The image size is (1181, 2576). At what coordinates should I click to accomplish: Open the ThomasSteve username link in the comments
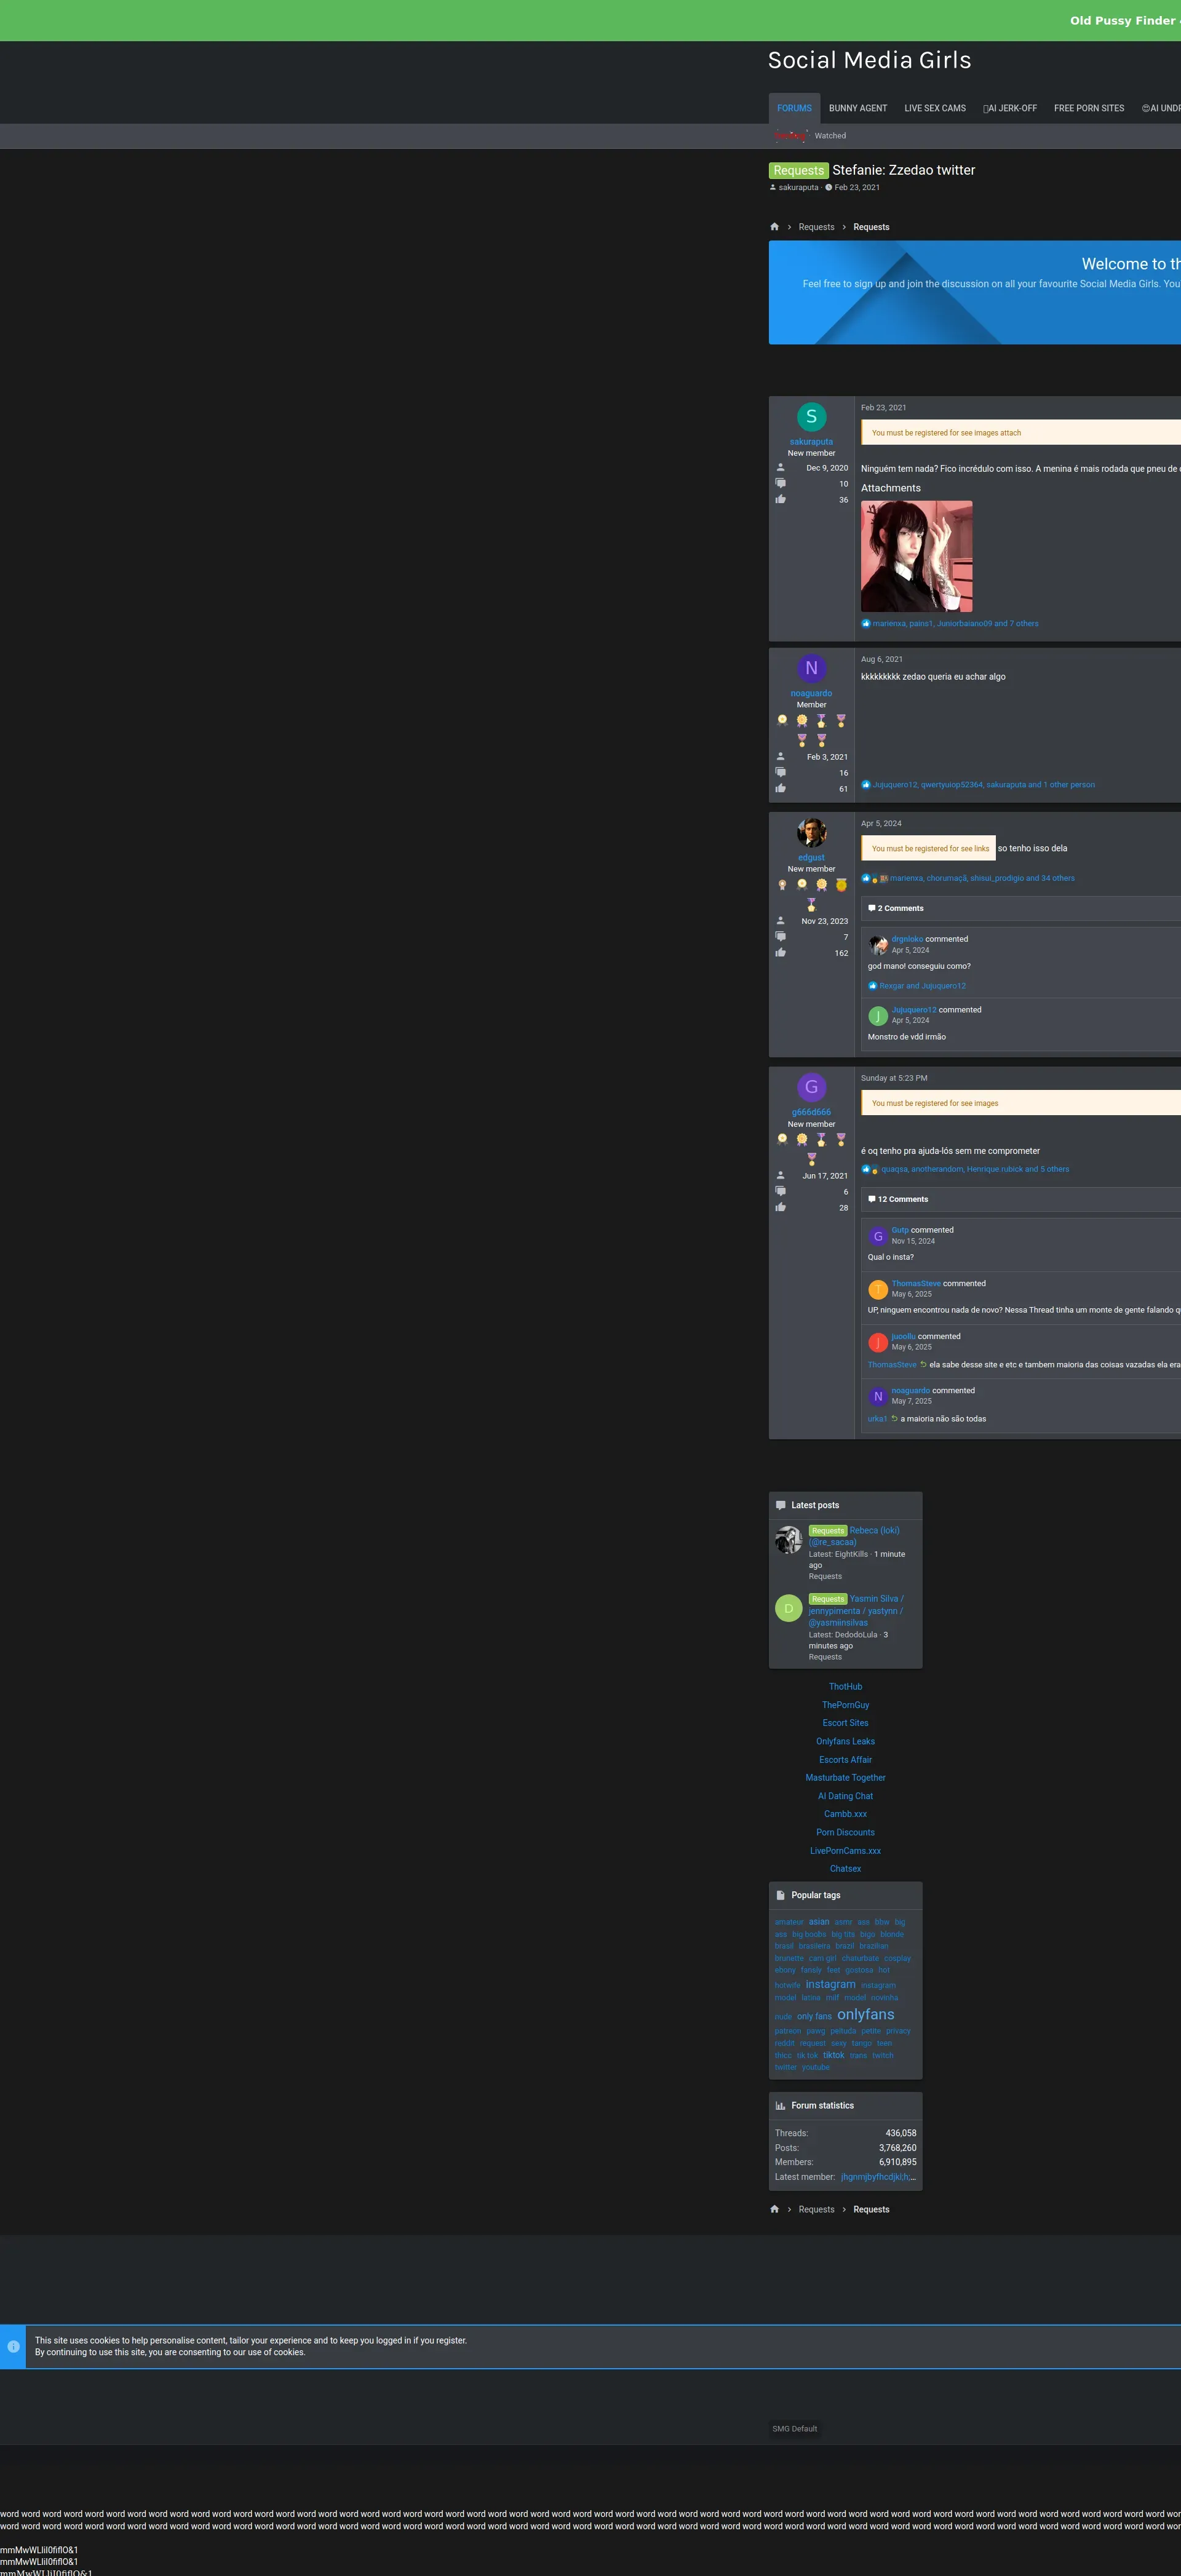pyautogui.click(x=916, y=1283)
